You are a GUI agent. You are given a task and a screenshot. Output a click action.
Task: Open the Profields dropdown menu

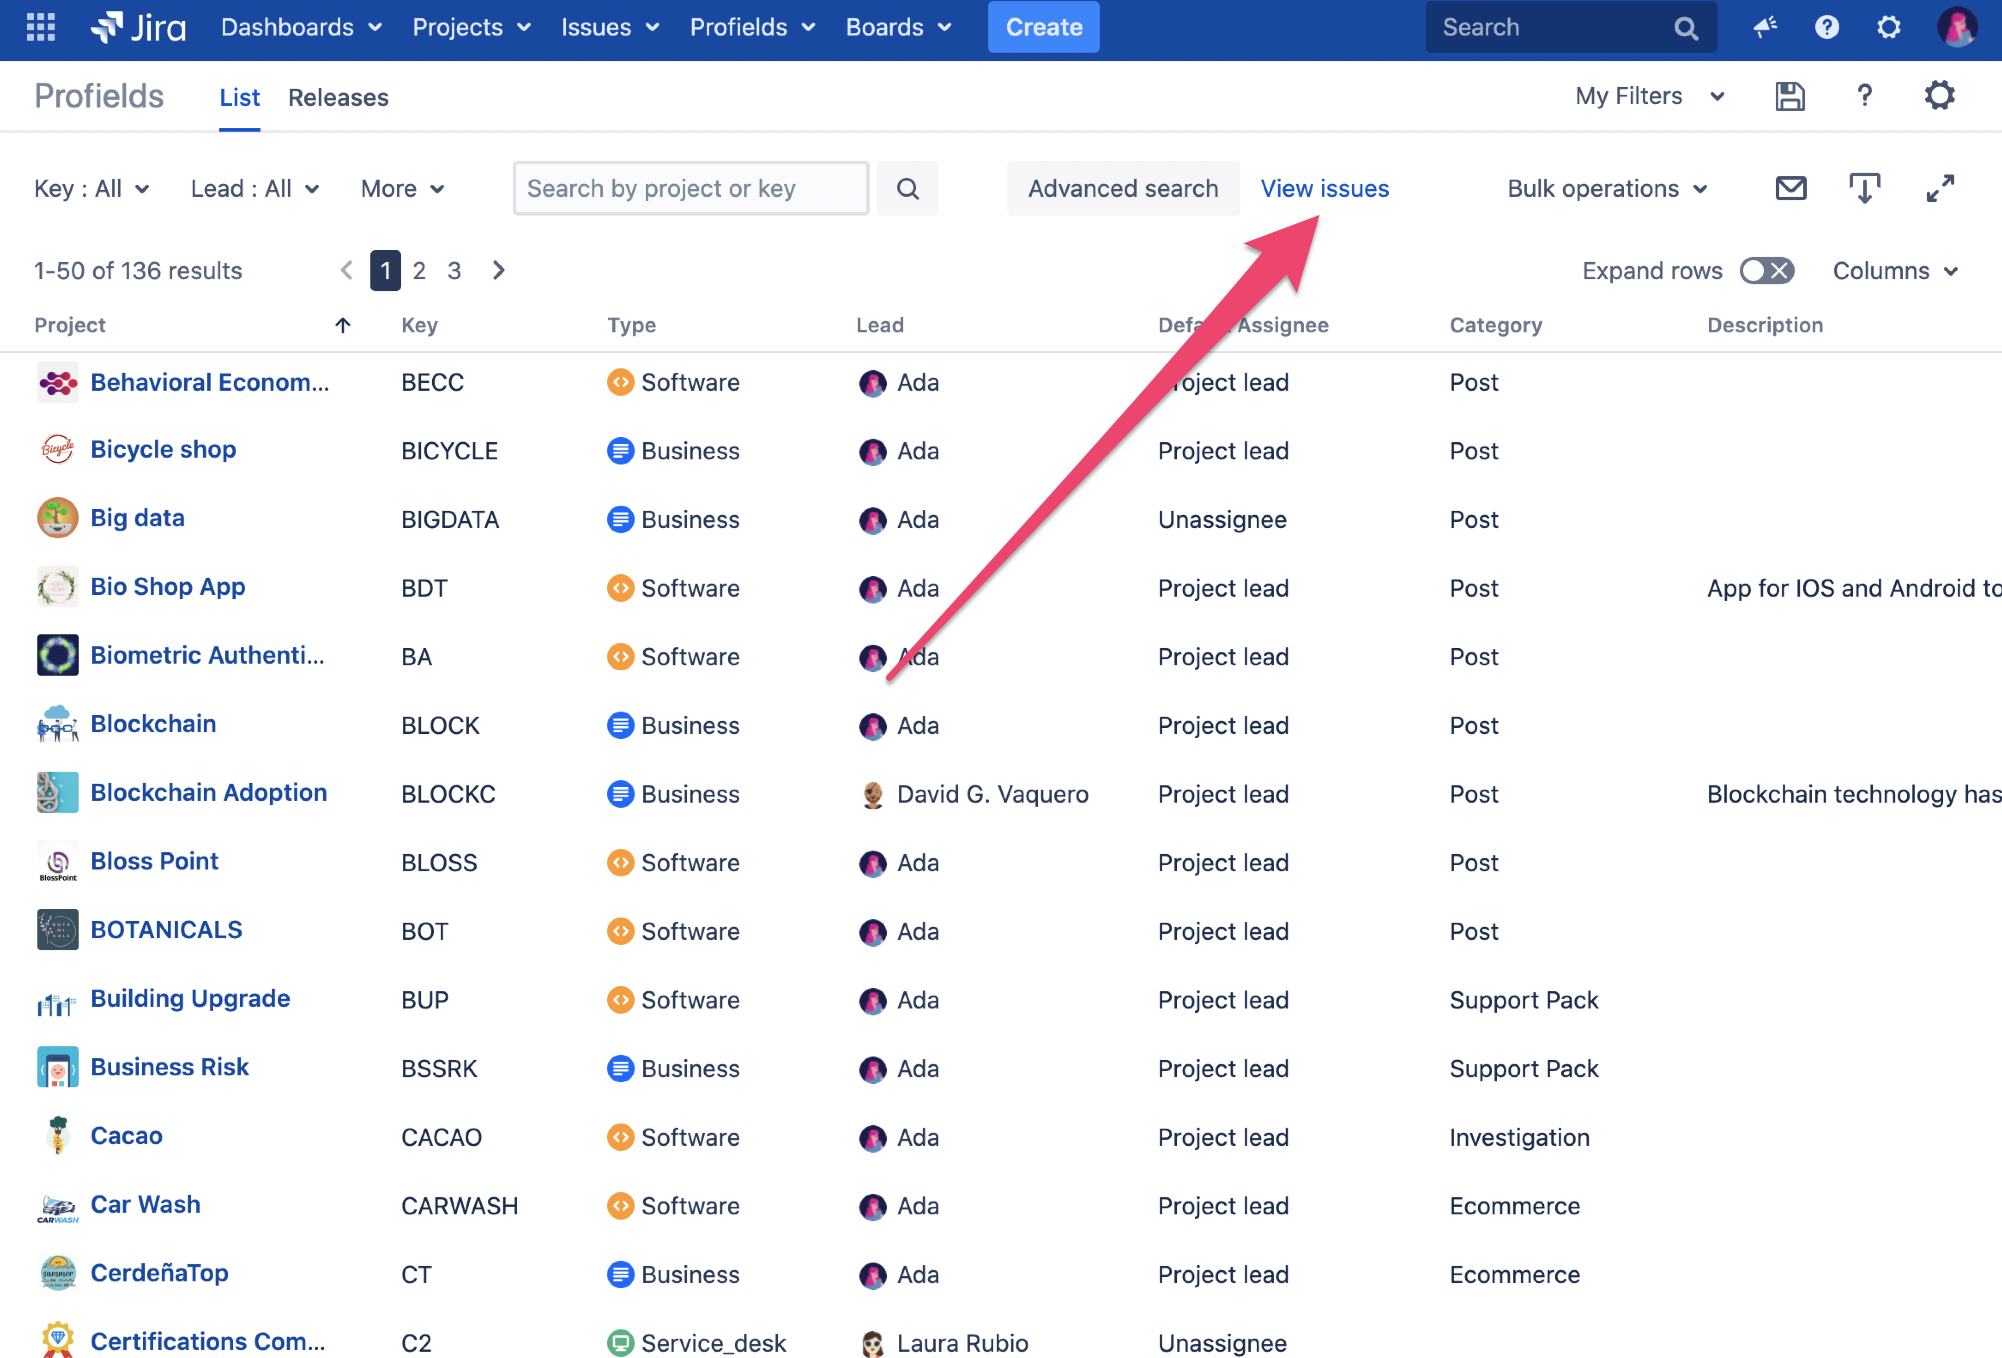752,27
